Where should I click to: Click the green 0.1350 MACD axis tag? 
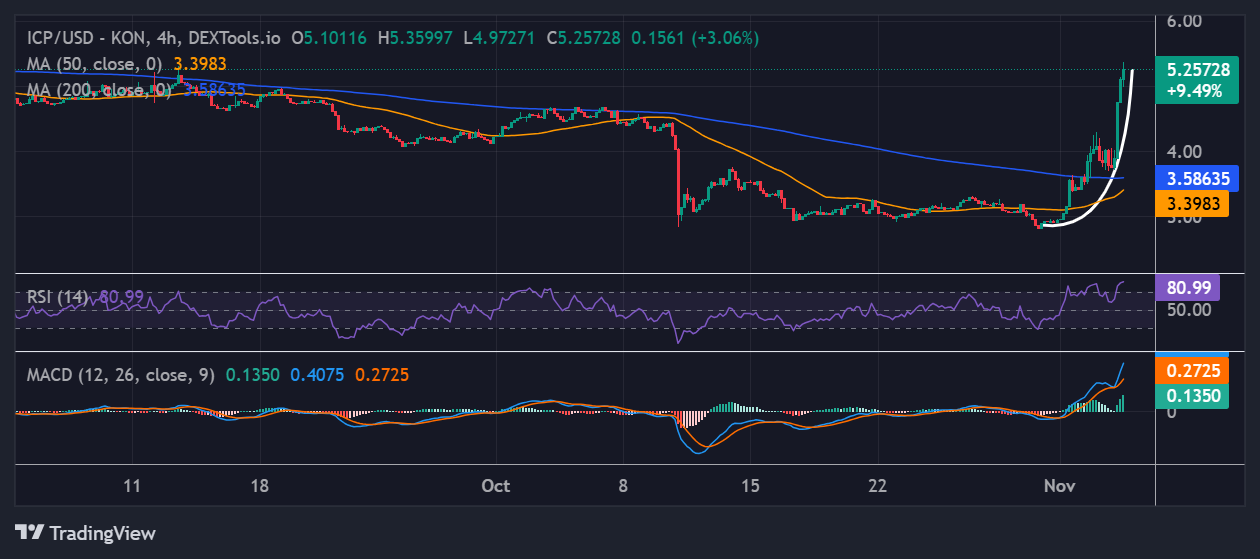[x=1190, y=395]
